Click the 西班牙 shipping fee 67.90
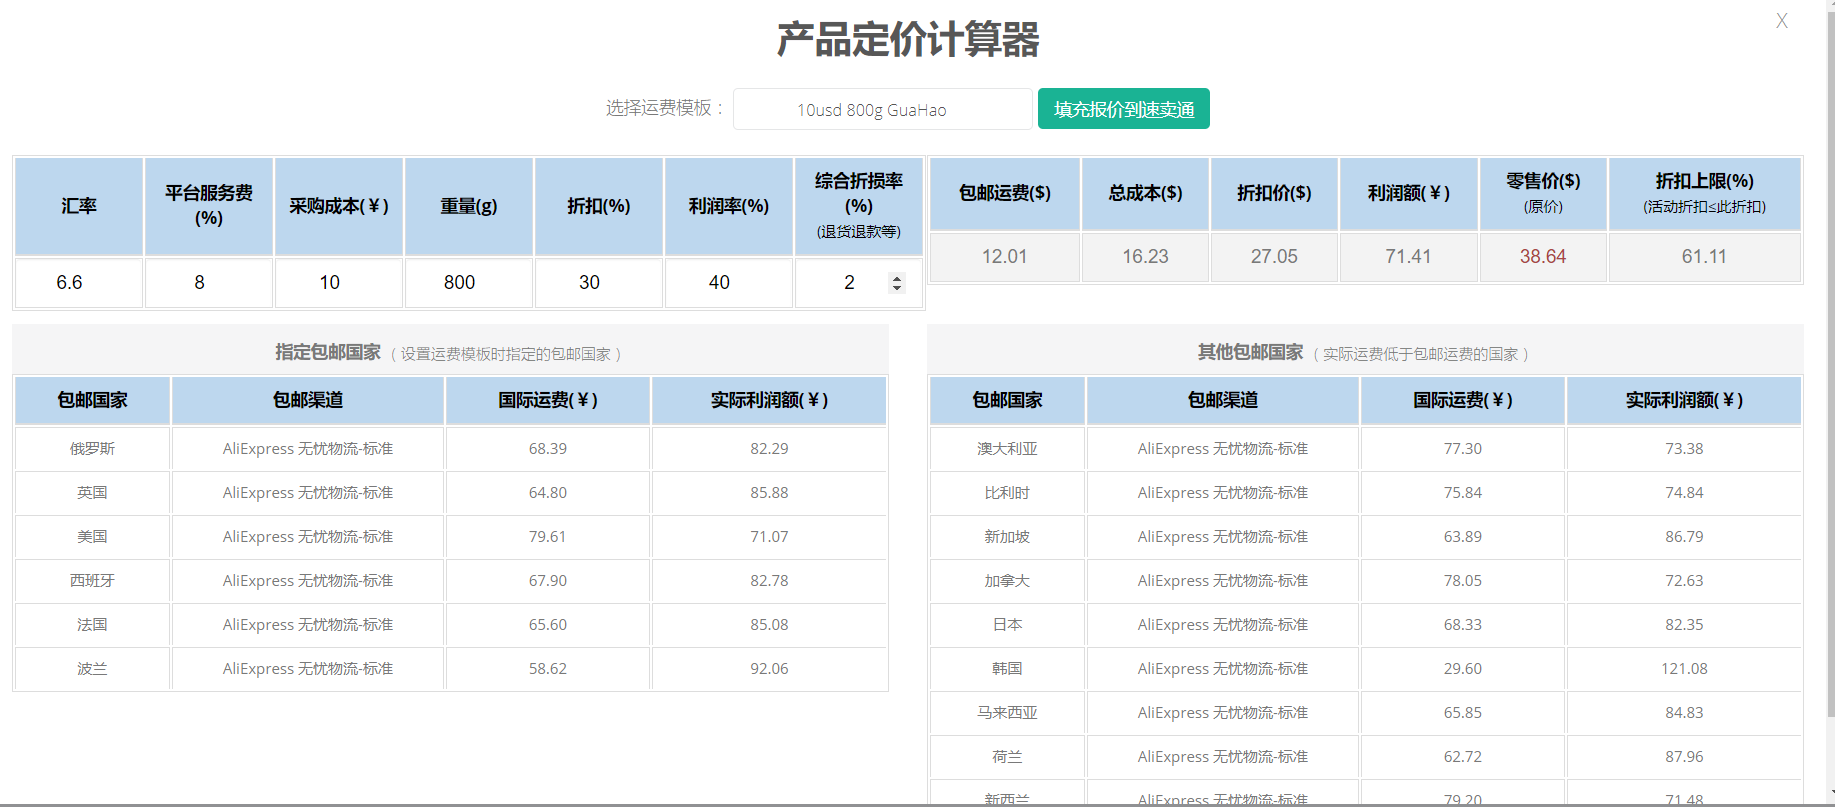The width and height of the screenshot is (1835, 807). [548, 581]
